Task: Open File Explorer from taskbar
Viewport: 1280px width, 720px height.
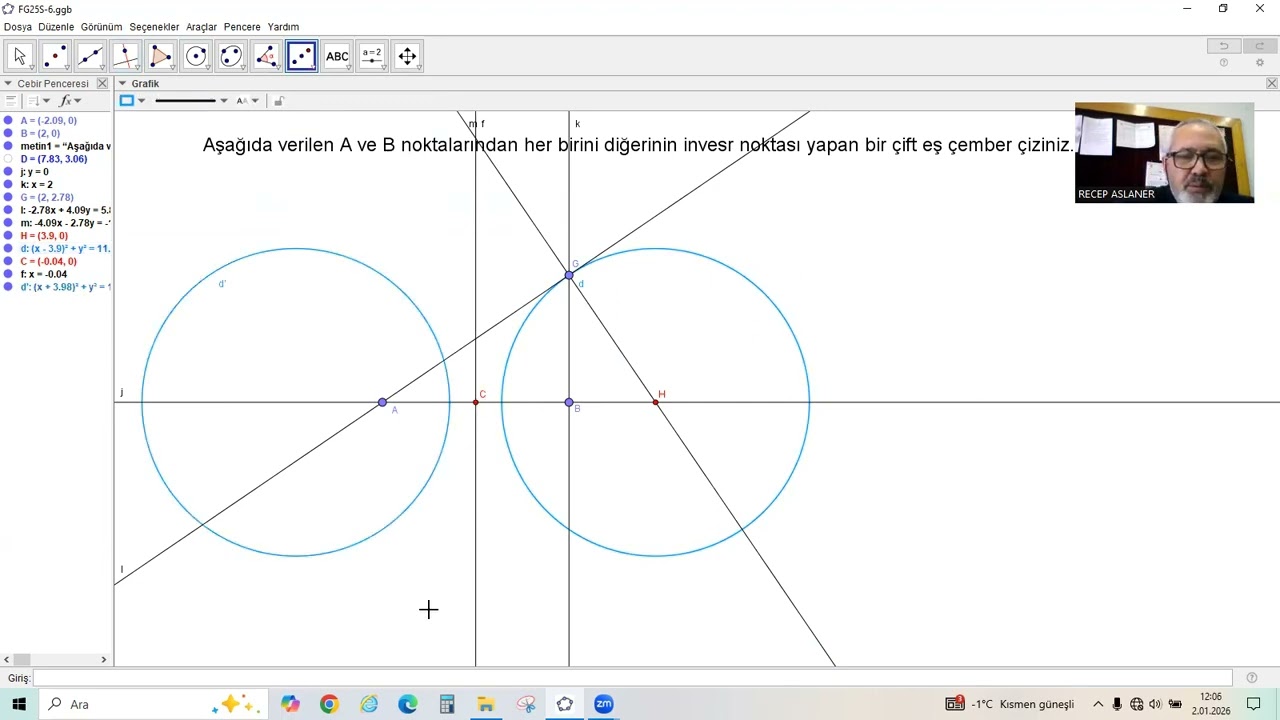Action: pos(486,704)
